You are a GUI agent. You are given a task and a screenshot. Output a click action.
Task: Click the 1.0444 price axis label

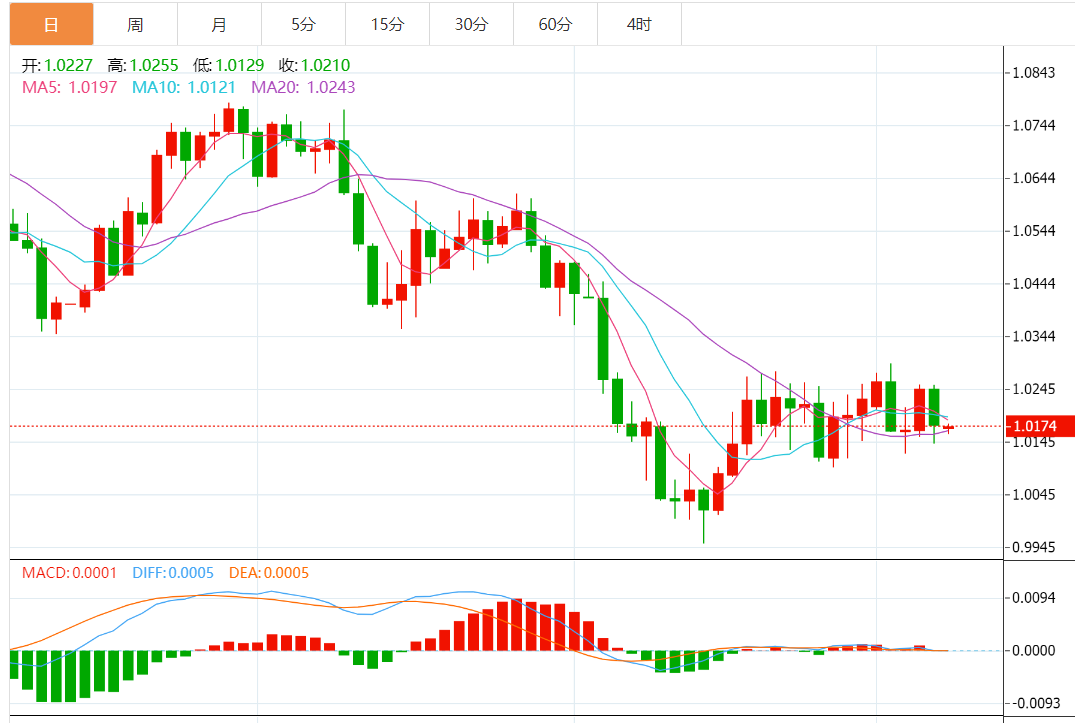(x=1034, y=284)
